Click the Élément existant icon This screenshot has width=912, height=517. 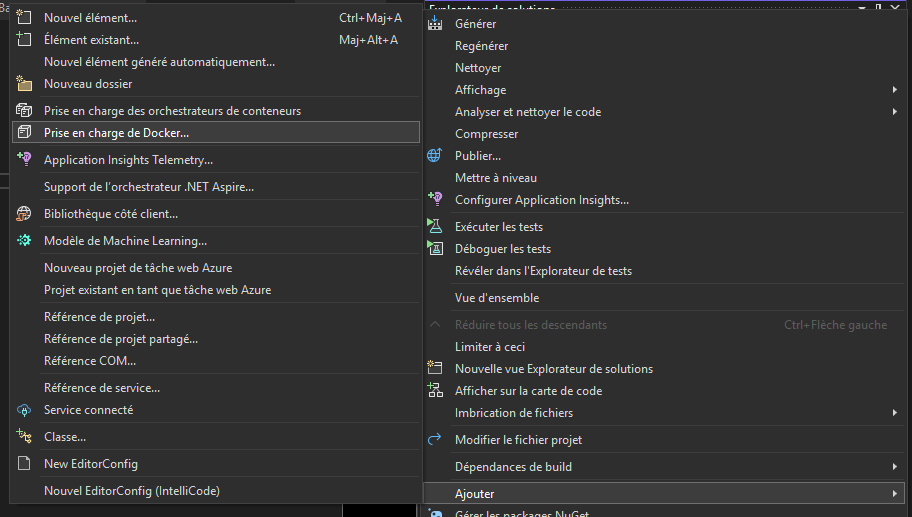click(24, 40)
